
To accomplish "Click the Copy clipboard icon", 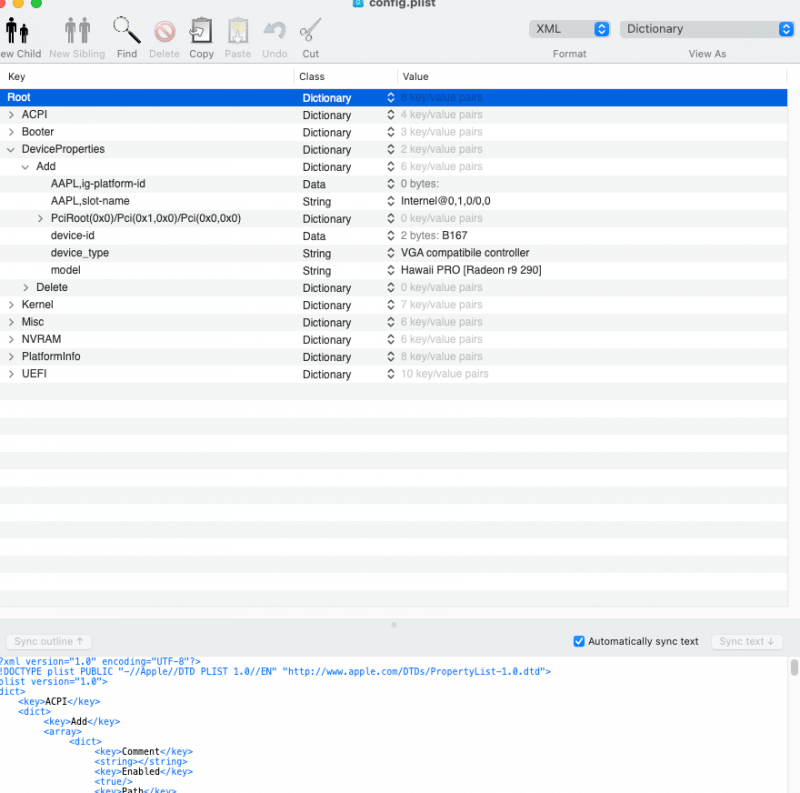I will pos(201,31).
